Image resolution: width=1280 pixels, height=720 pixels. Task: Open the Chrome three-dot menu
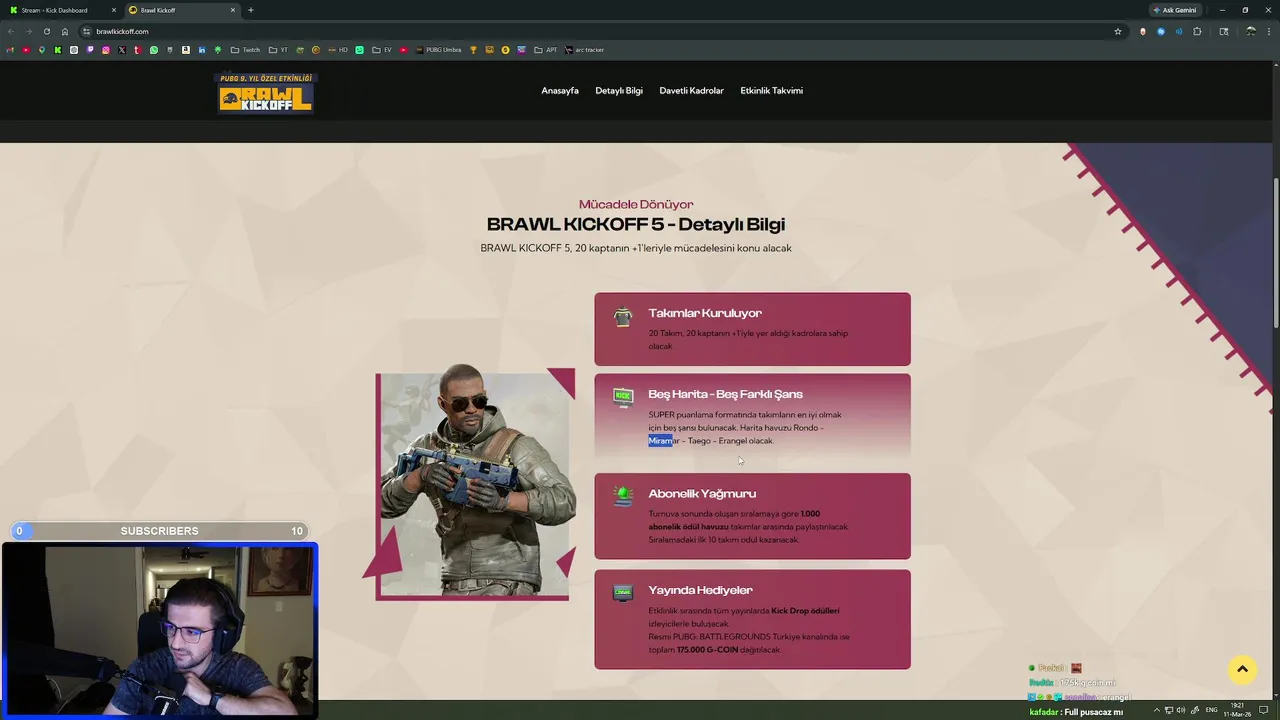1269,31
